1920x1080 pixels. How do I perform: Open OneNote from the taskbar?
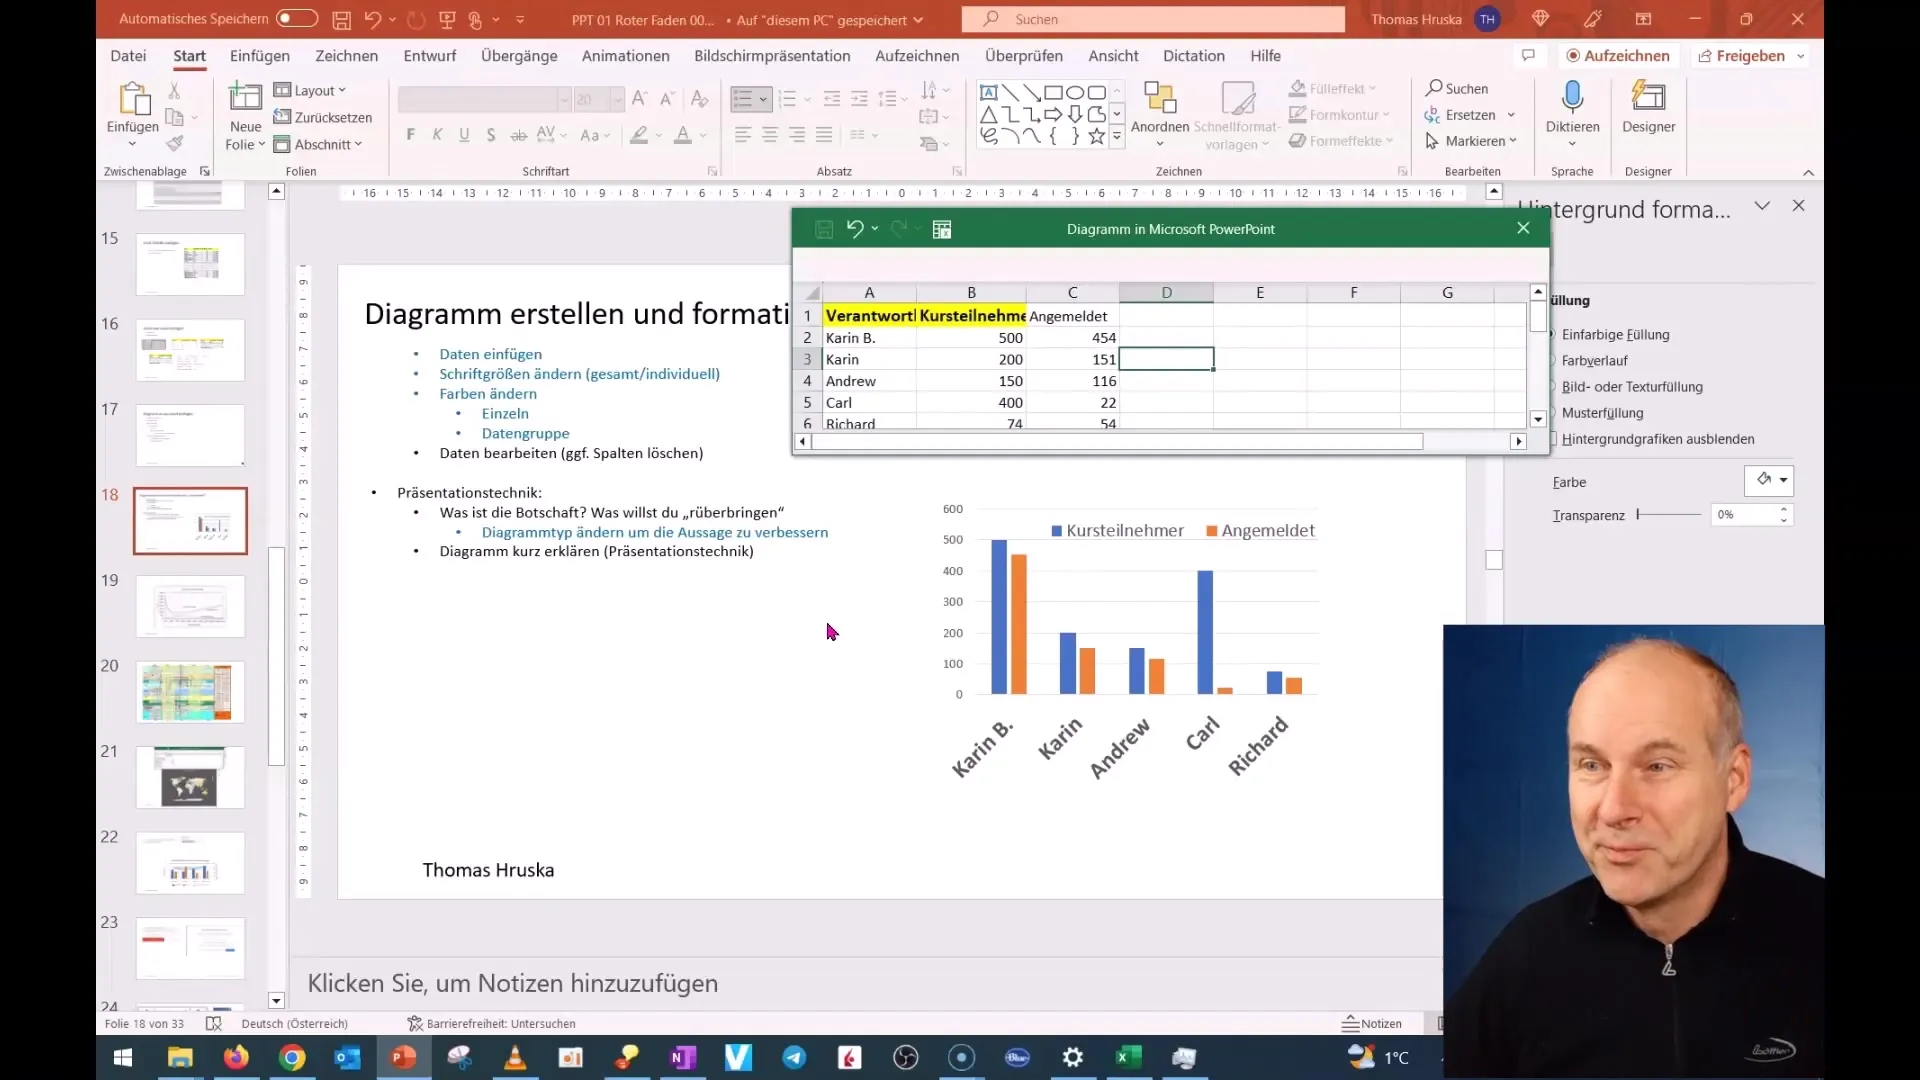click(683, 1057)
